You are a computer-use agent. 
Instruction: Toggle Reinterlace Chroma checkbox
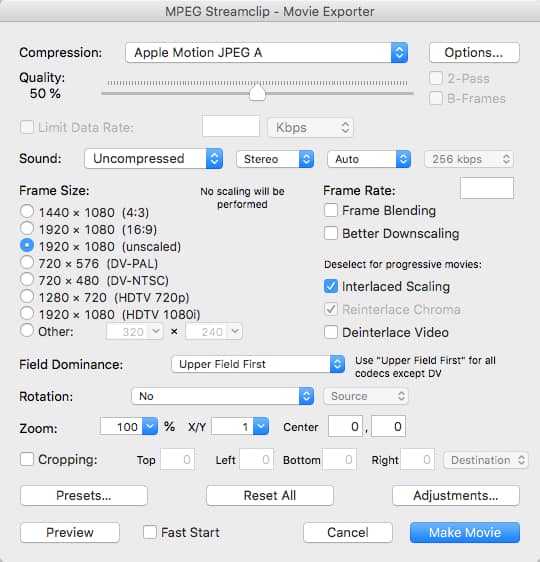coord(330,309)
